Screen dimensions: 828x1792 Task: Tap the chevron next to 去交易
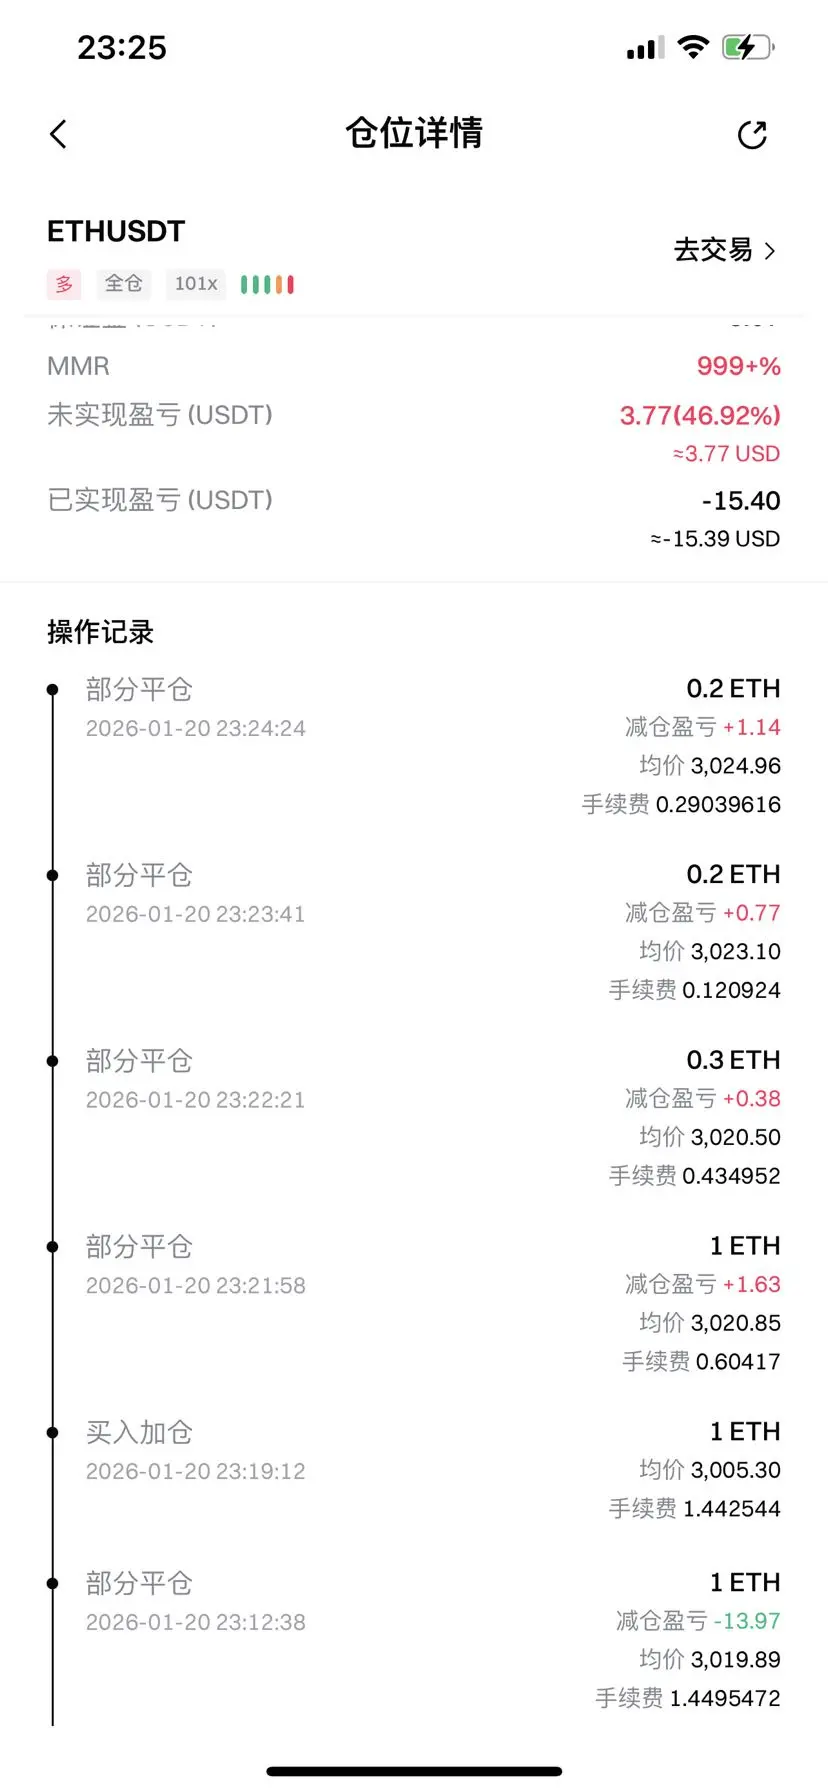[x=770, y=250]
